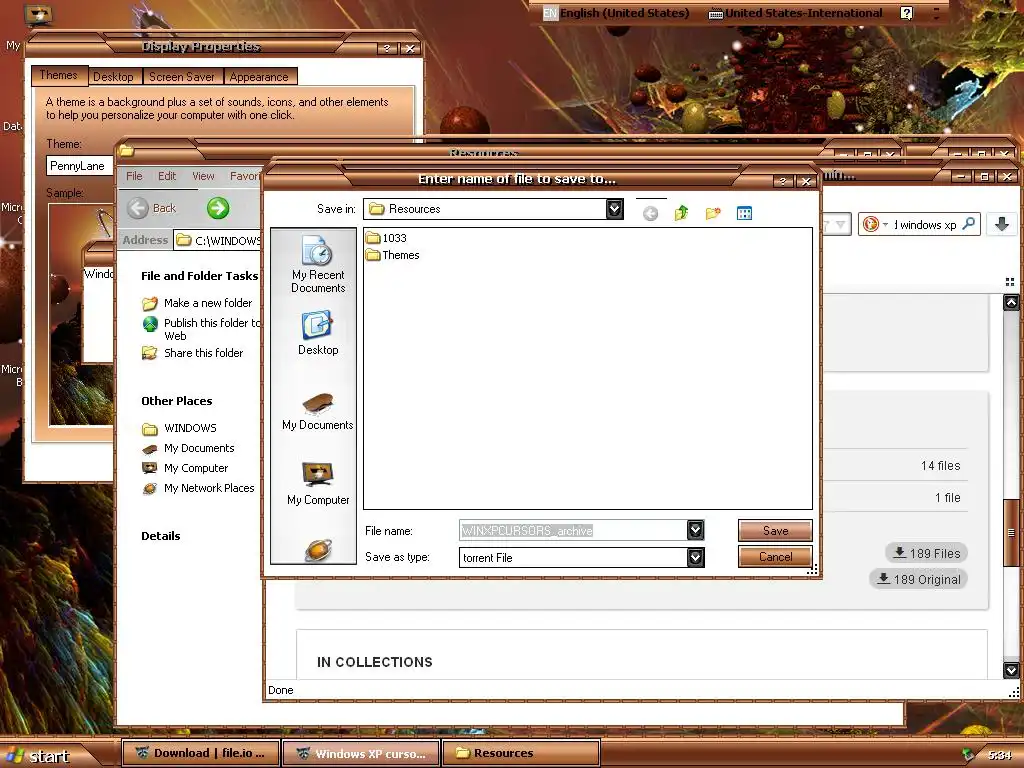Click language bar help icon

906,13
